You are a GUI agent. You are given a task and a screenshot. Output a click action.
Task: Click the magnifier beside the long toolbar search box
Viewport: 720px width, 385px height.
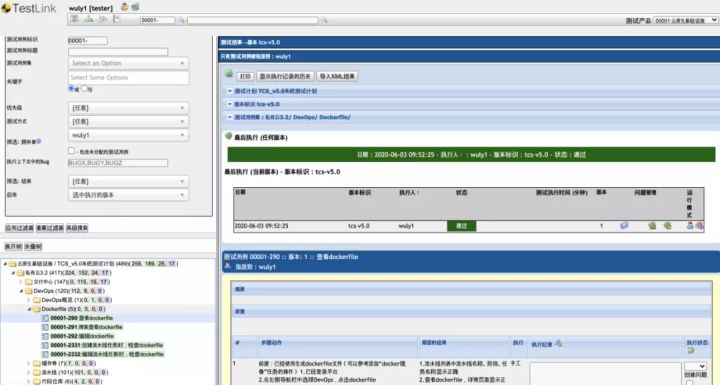(324, 20)
